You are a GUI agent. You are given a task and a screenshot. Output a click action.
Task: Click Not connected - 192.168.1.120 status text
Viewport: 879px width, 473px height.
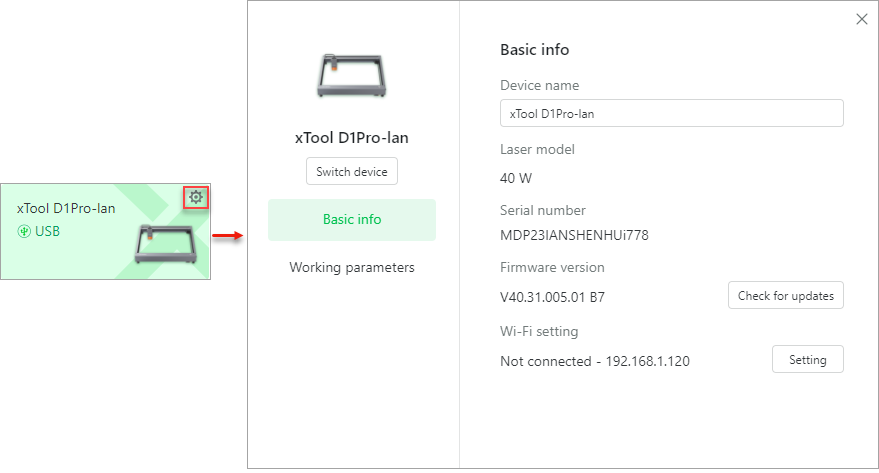(x=595, y=361)
